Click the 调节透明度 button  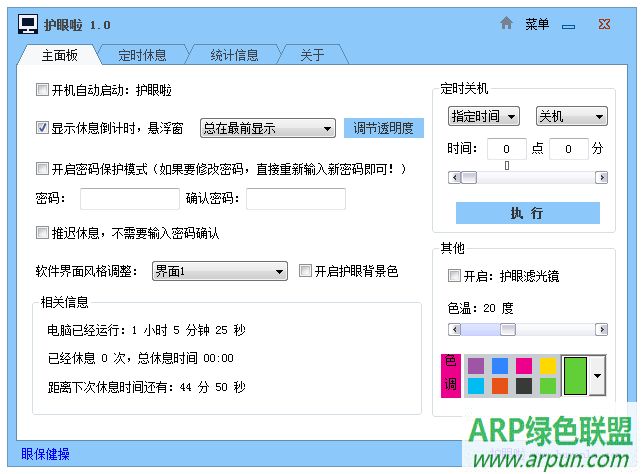pos(384,128)
